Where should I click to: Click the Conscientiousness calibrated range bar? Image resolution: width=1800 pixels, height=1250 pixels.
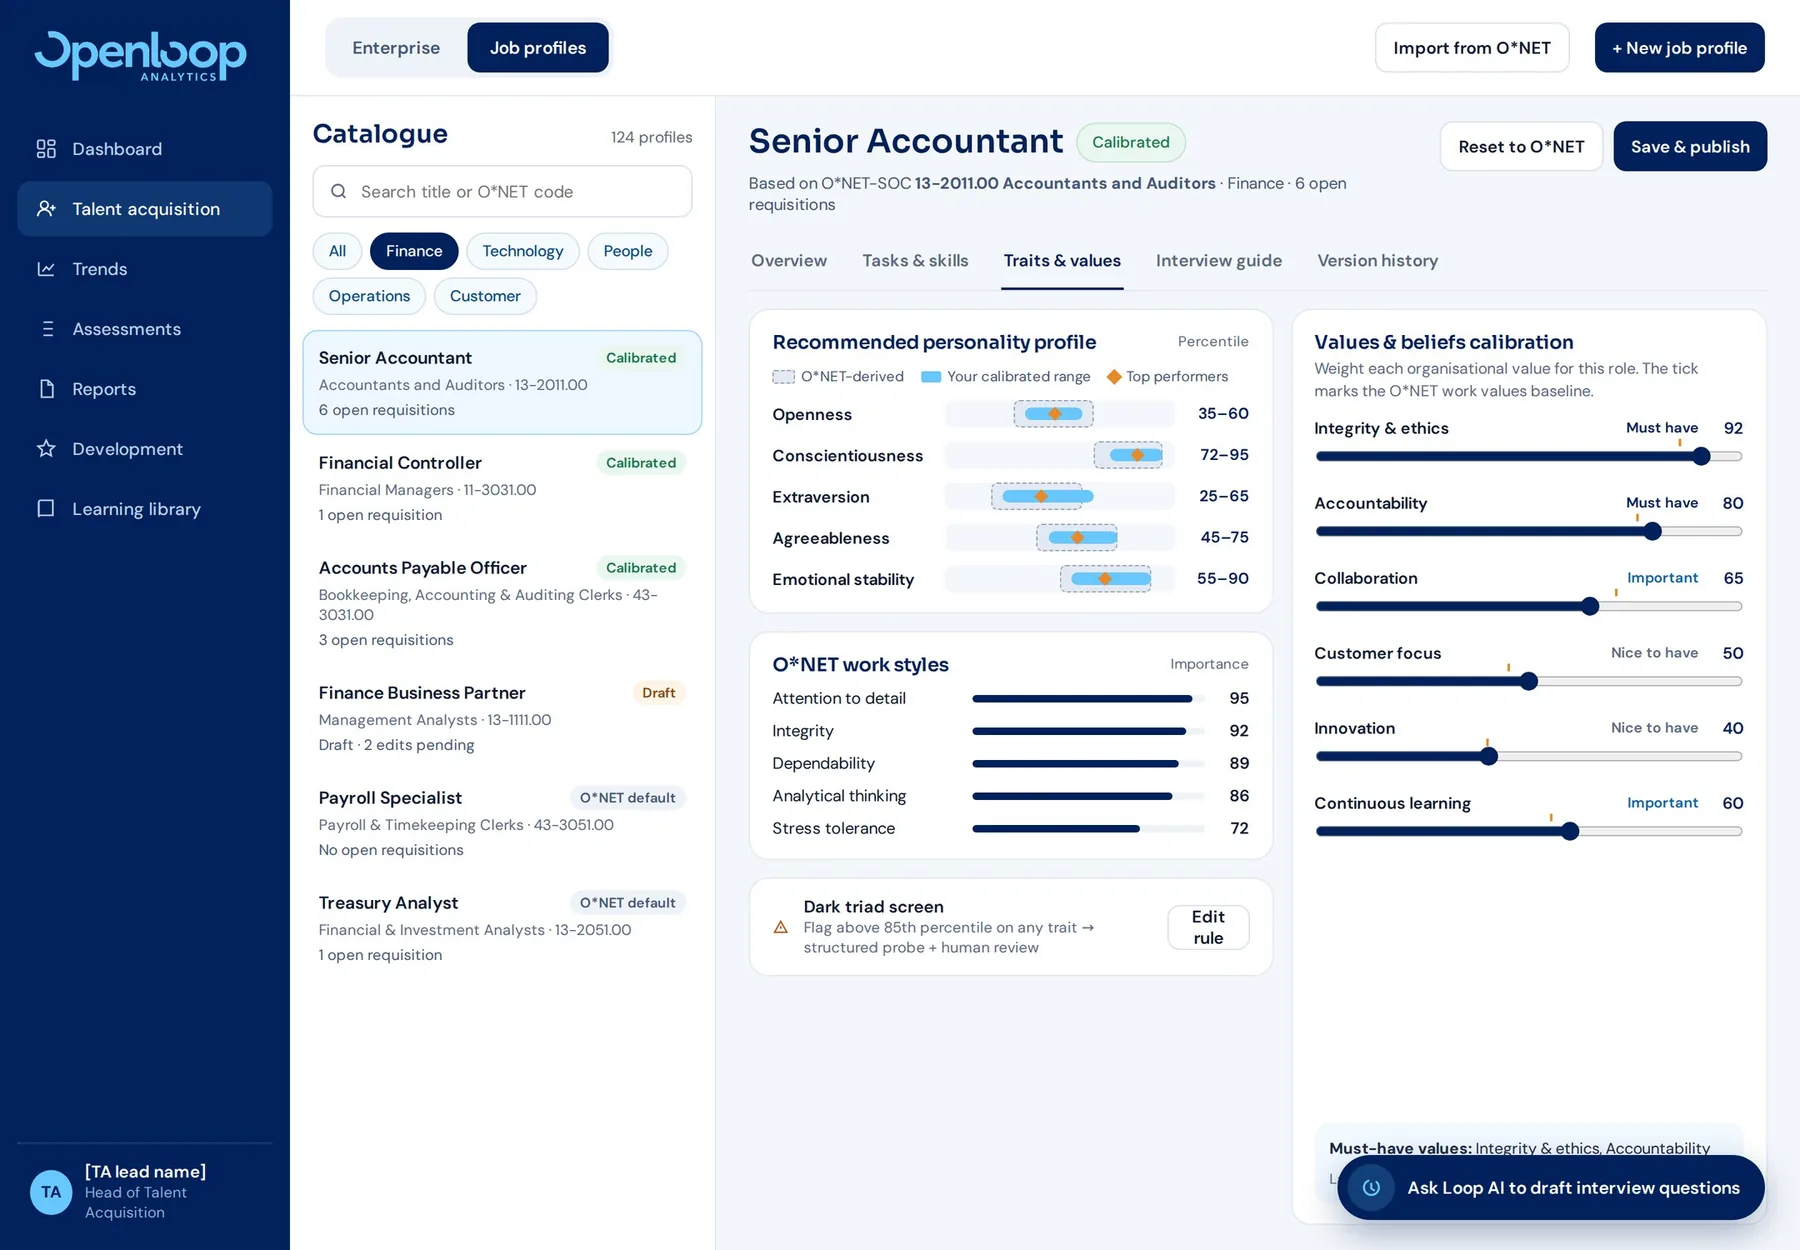[x=1135, y=455]
